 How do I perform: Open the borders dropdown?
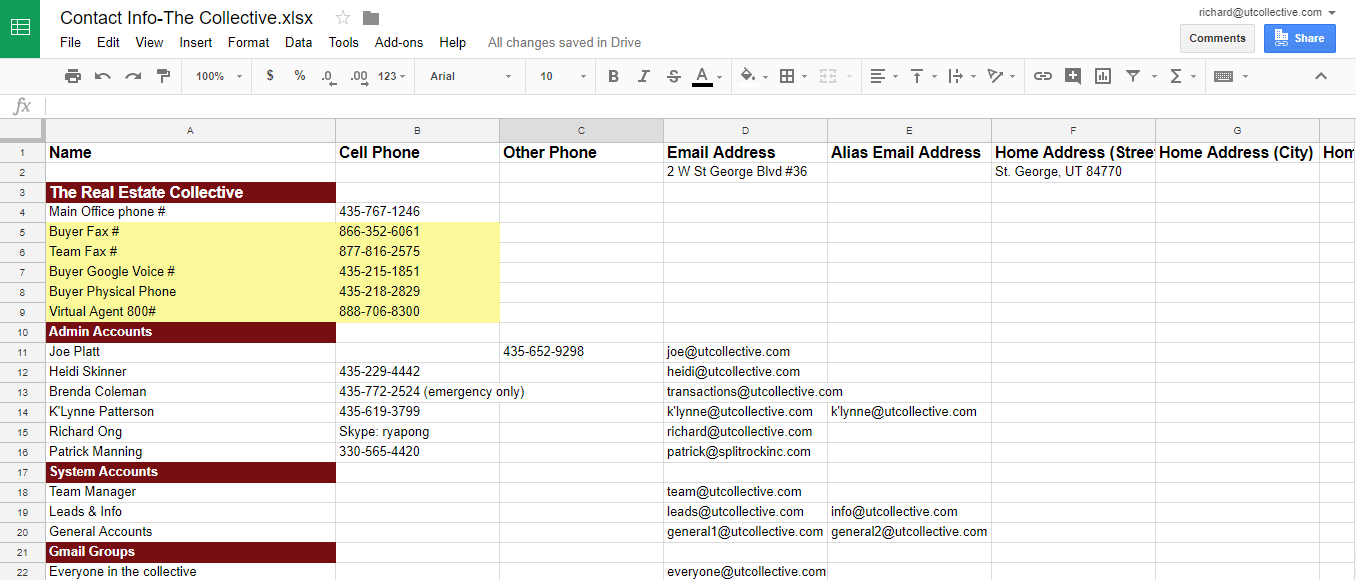[x=793, y=76]
